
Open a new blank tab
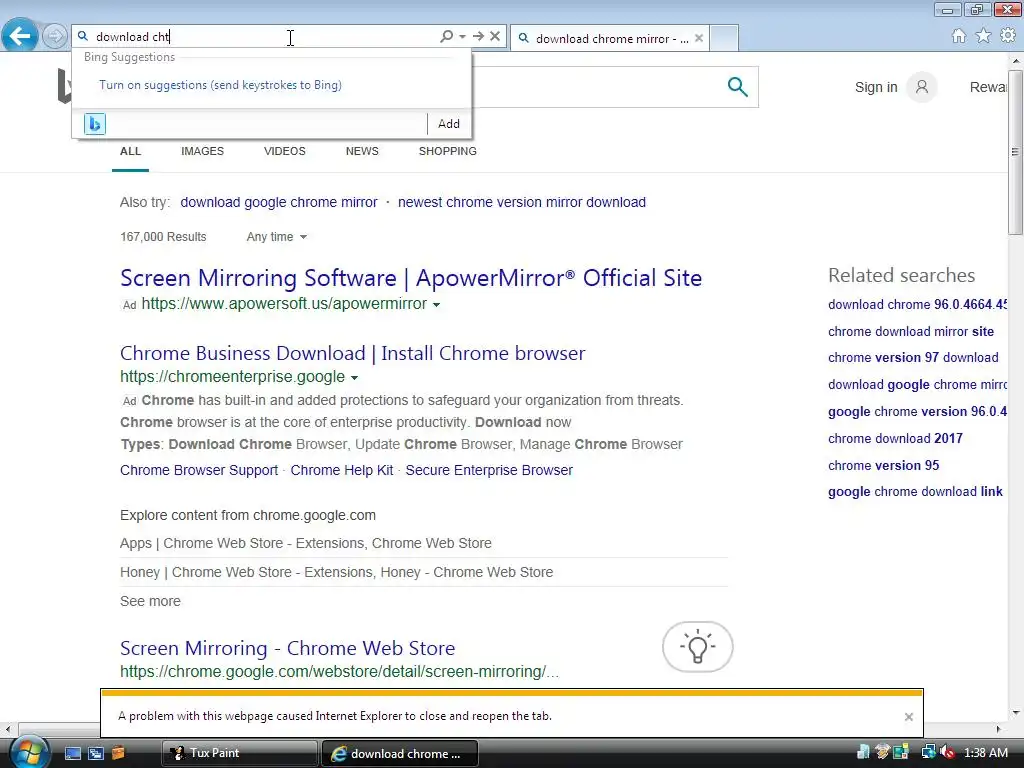(x=724, y=38)
